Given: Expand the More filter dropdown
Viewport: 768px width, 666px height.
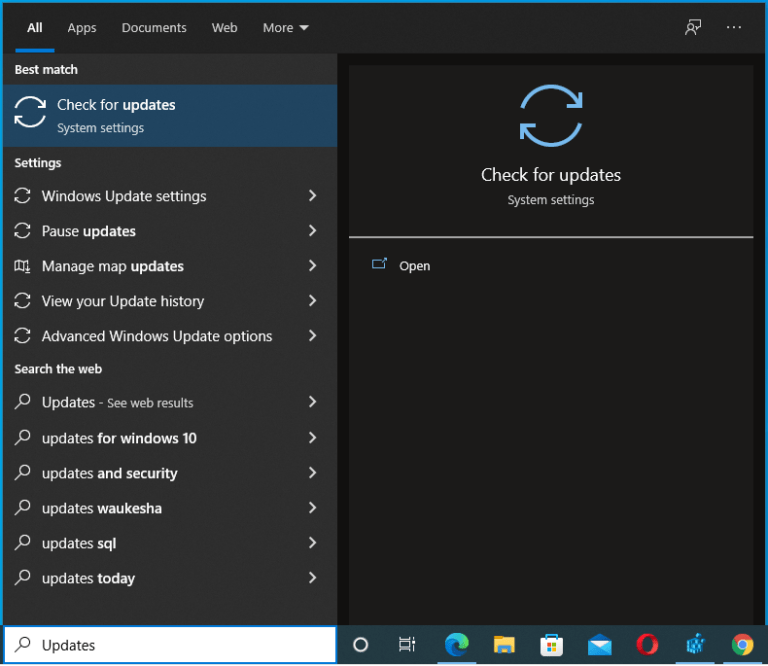Looking at the screenshot, I should click(285, 28).
